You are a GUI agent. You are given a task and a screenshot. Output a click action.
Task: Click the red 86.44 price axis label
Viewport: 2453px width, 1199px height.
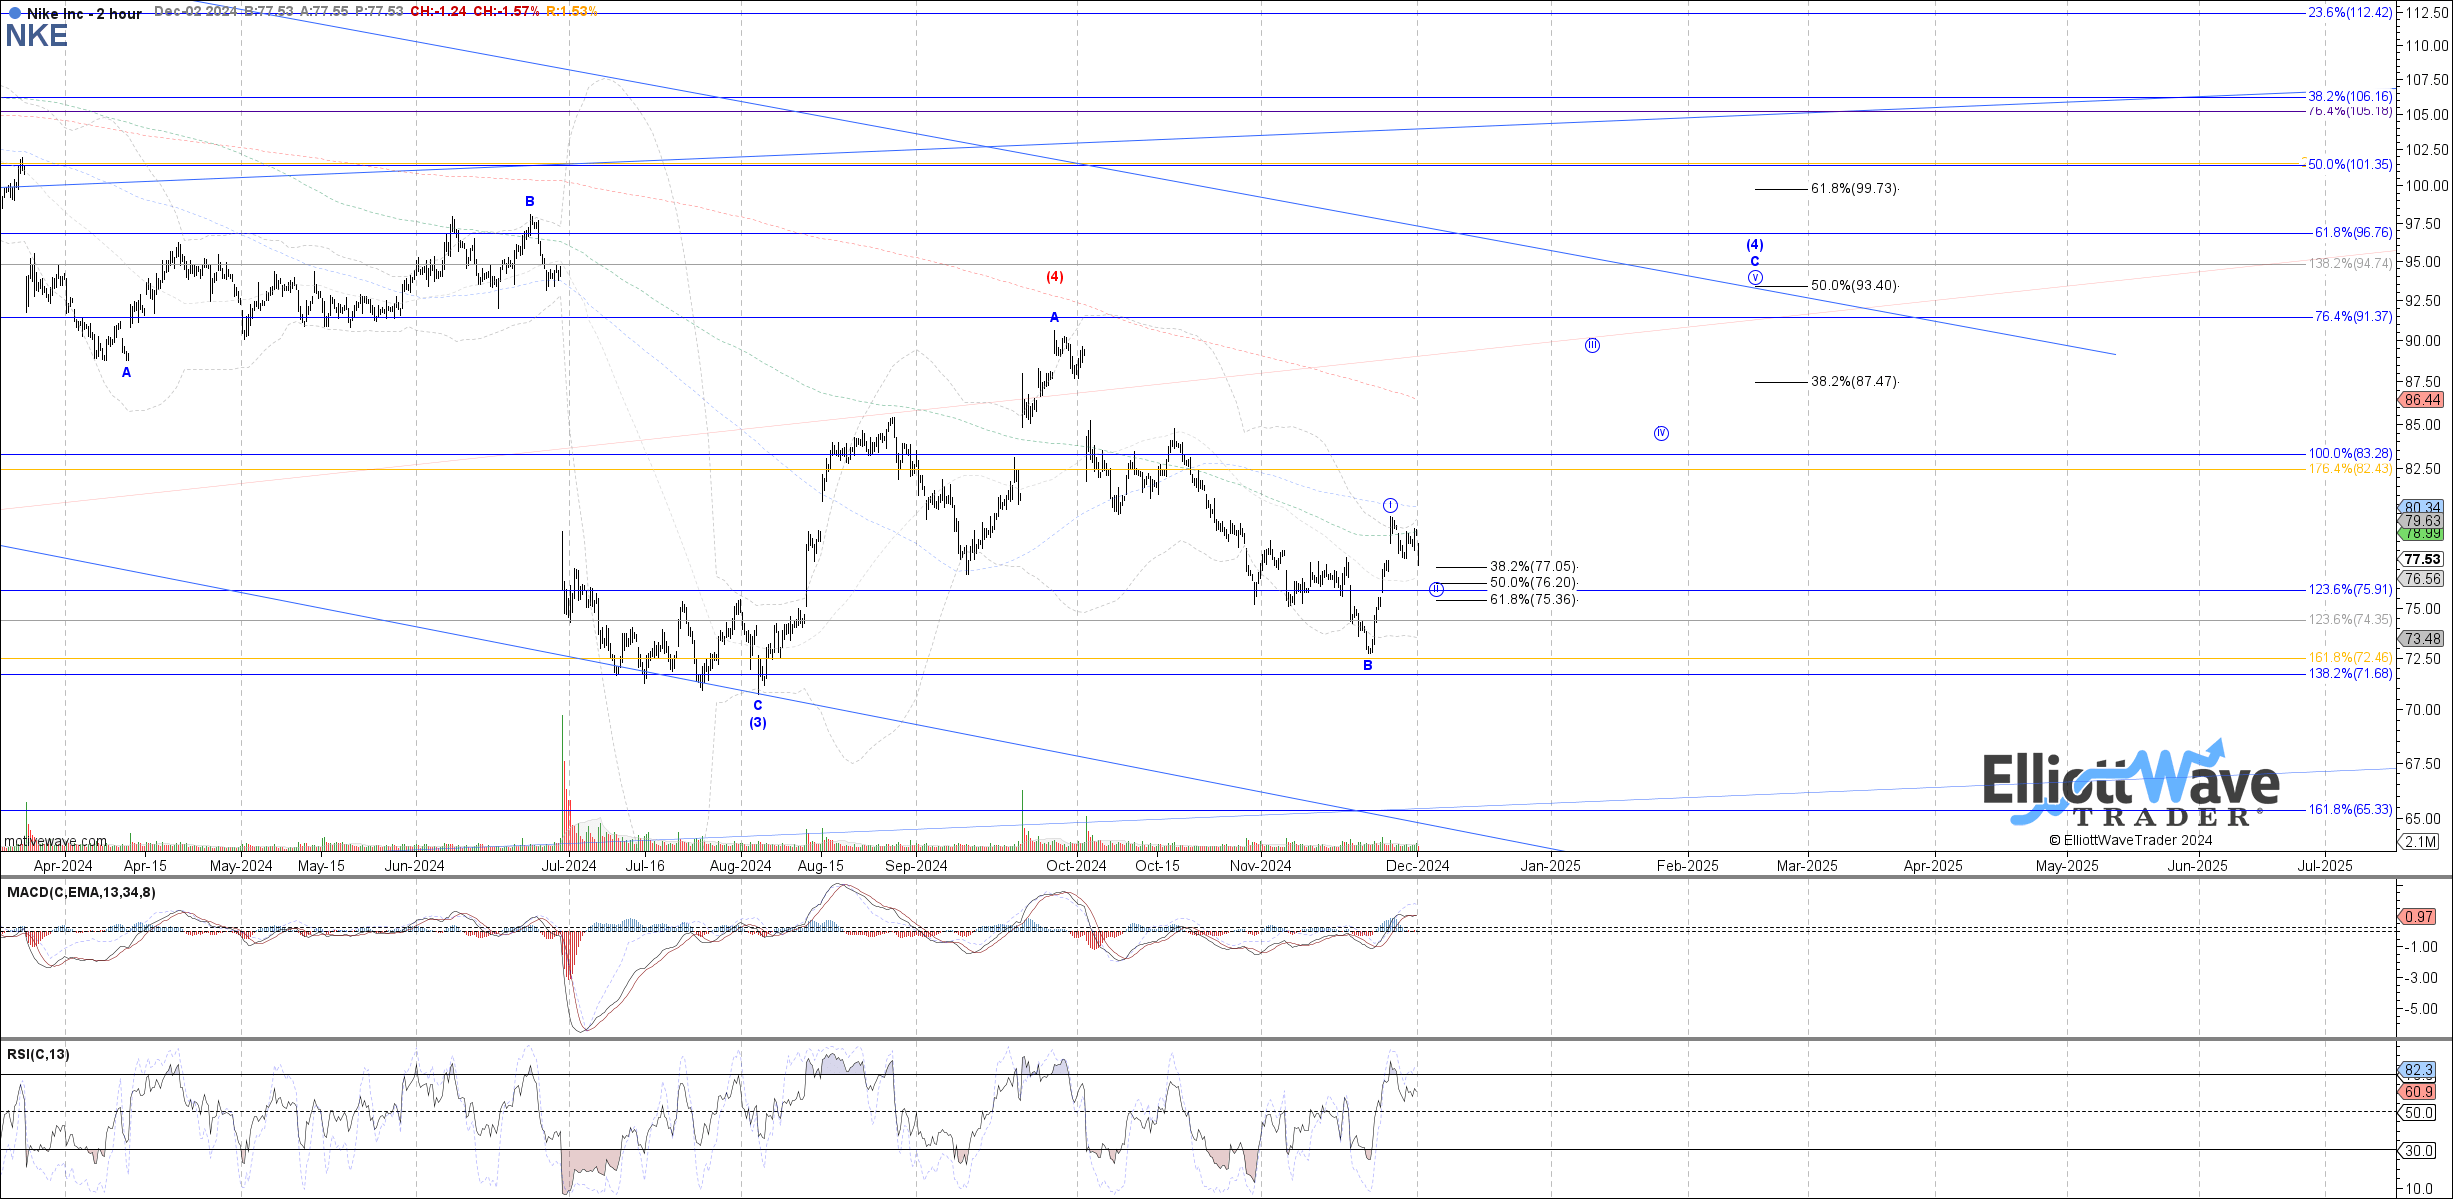2420,400
